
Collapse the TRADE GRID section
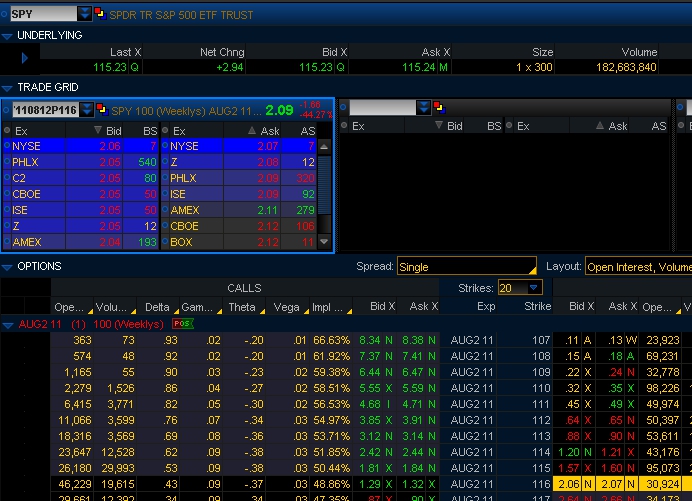pyautogui.click(x=7, y=88)
